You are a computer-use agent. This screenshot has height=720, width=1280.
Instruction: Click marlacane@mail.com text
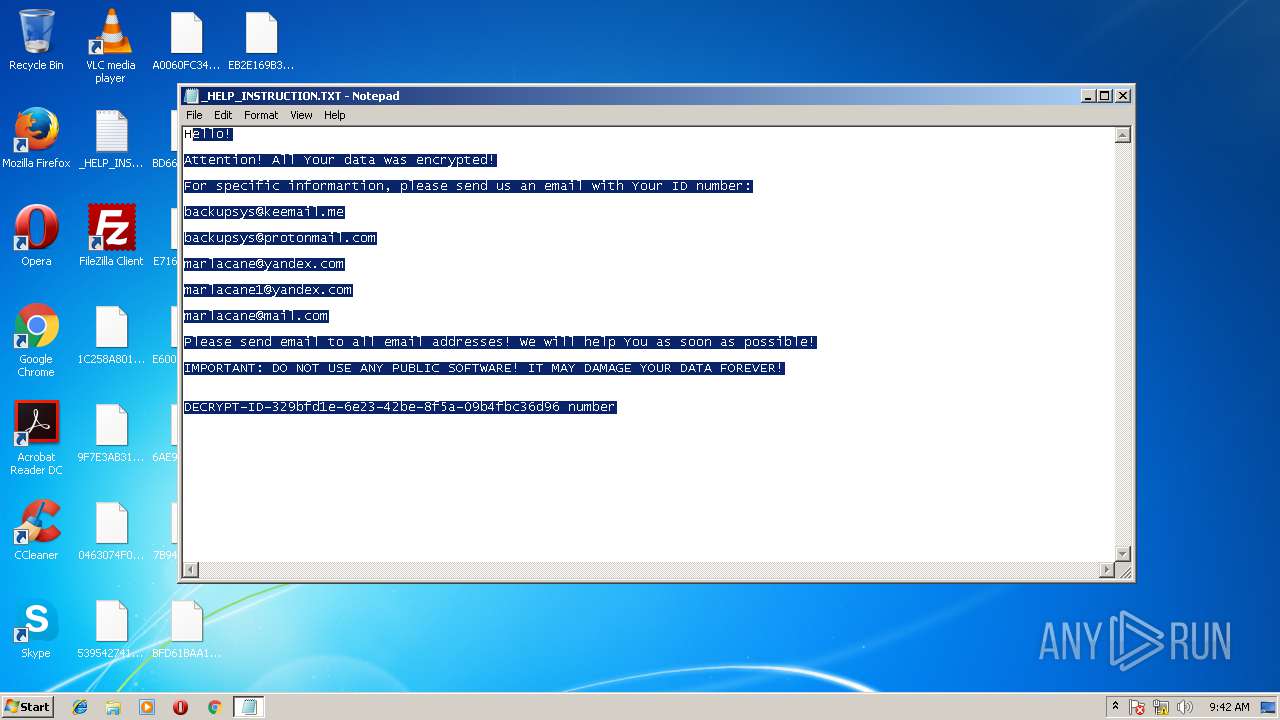point(256,316)
